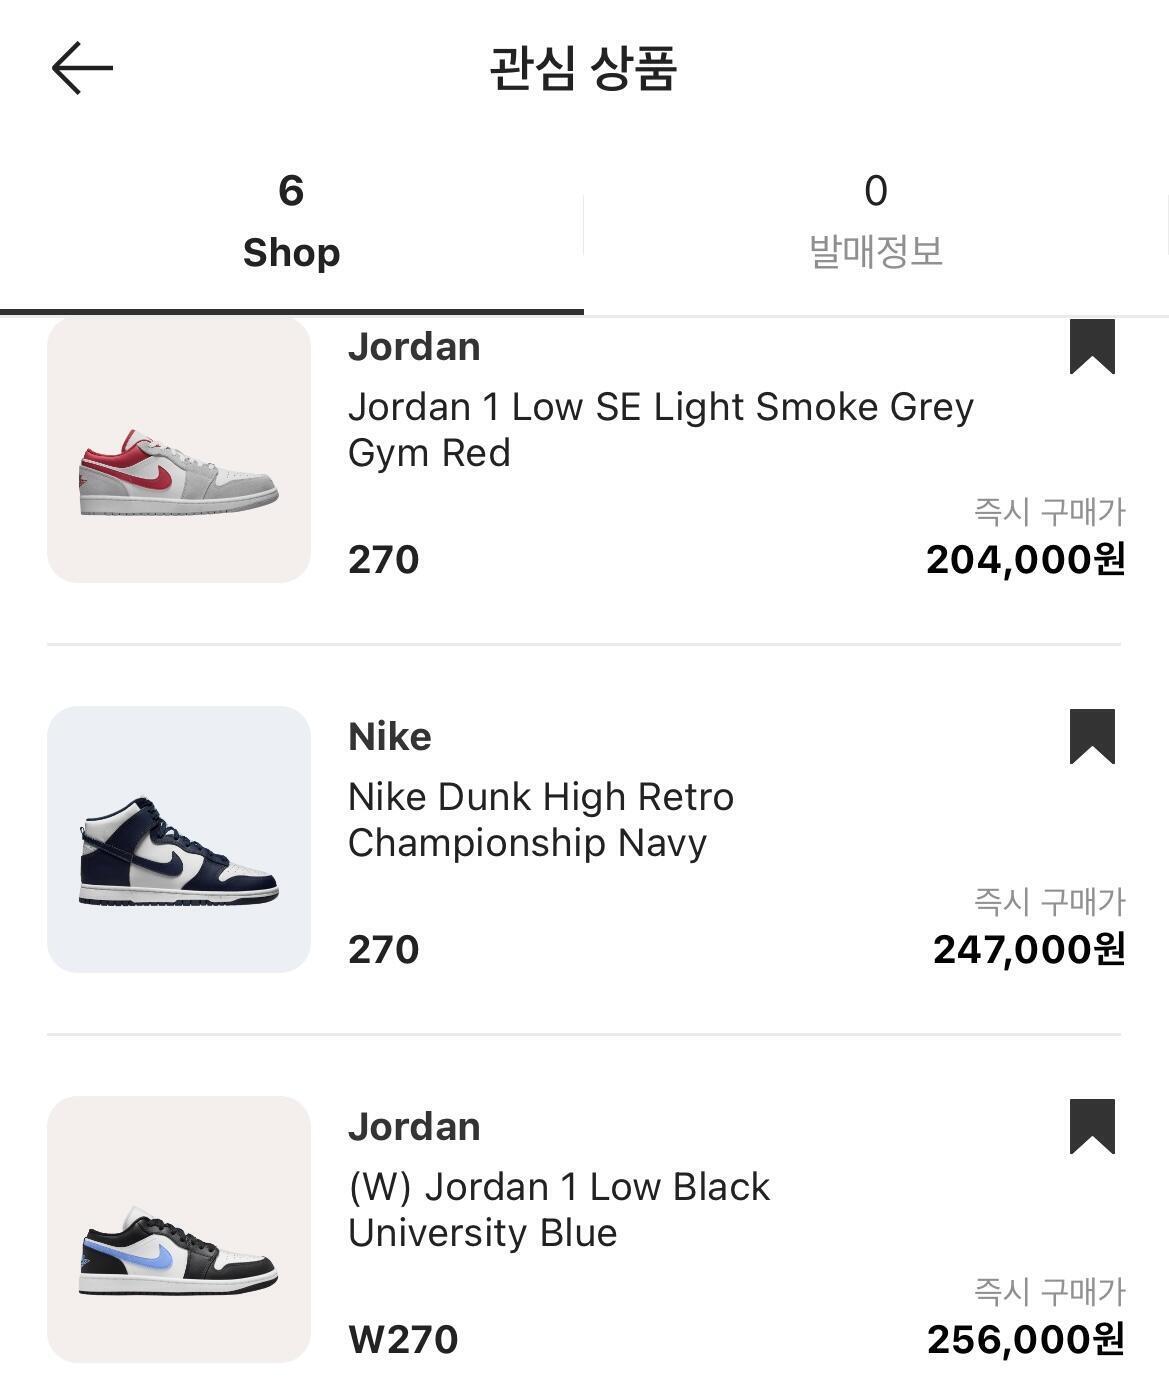This screenshot has height=1392, width=1169.
Task: Tap the navy Dunk High shoe image
Action: tap(179, 839)
